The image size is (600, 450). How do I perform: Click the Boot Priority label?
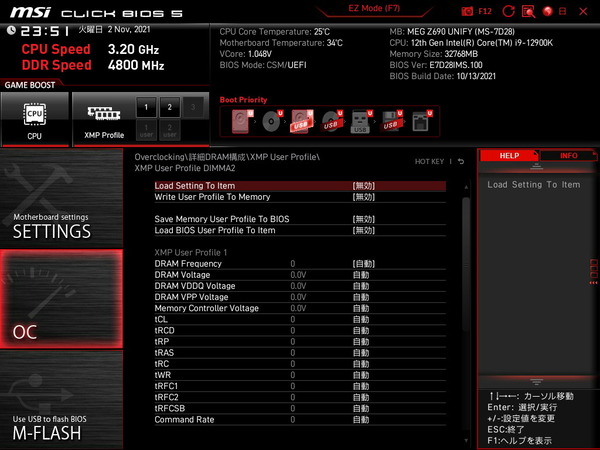(x=243, y=100)
